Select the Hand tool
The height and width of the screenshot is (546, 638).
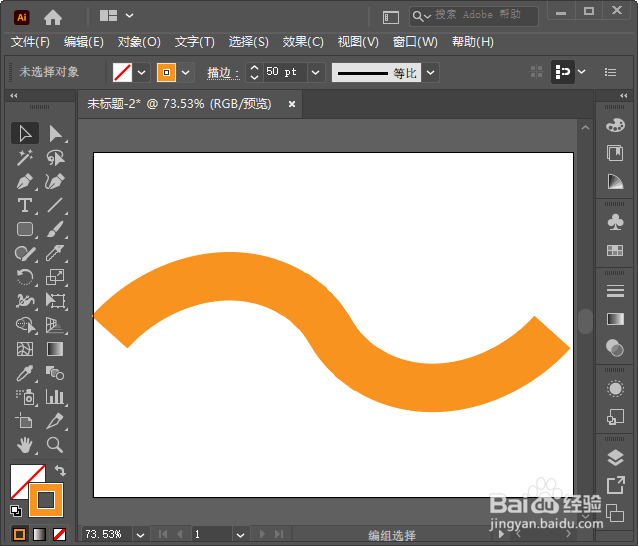(25, 445)
